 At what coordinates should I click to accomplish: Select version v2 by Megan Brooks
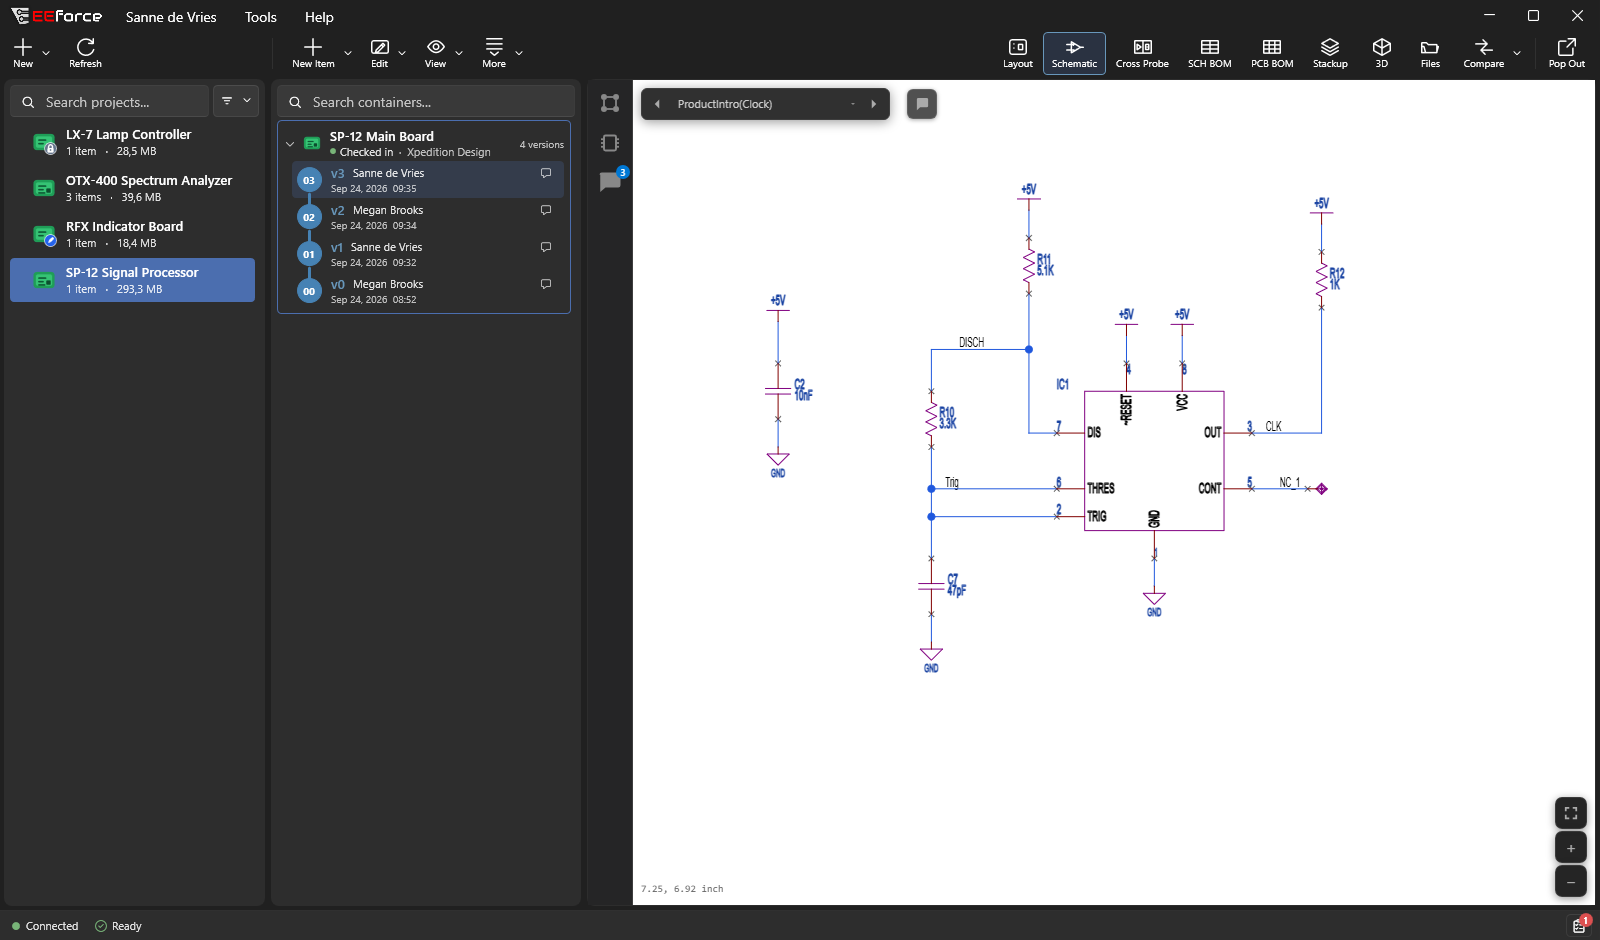pos(428,217)
